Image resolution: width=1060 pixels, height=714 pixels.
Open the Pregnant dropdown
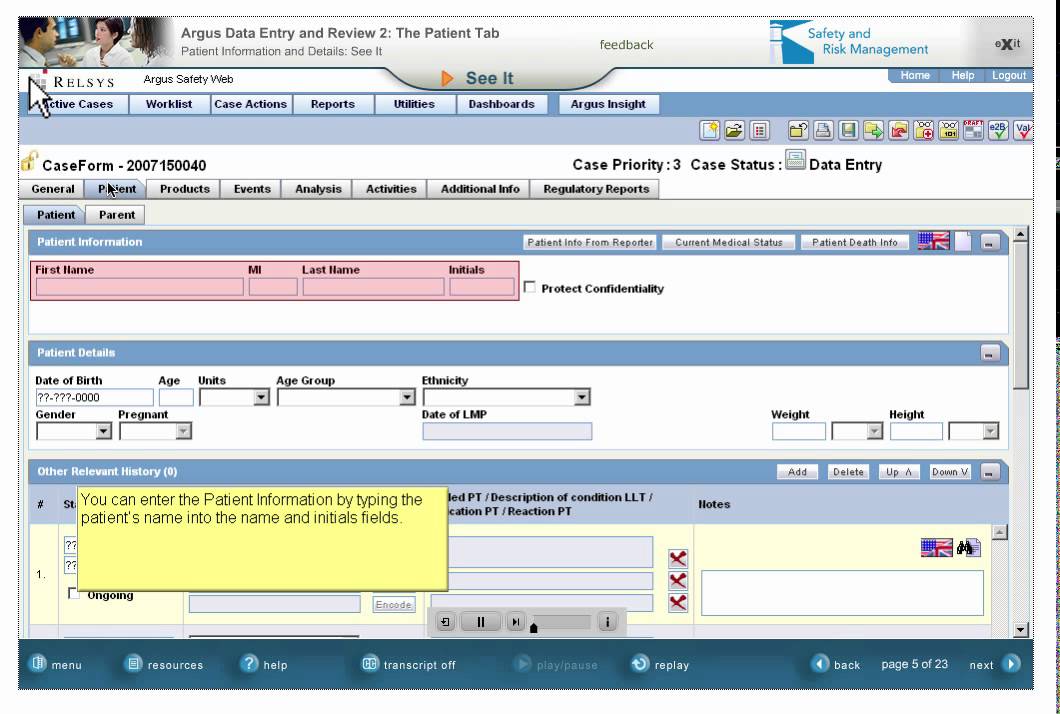coord(183,431)
